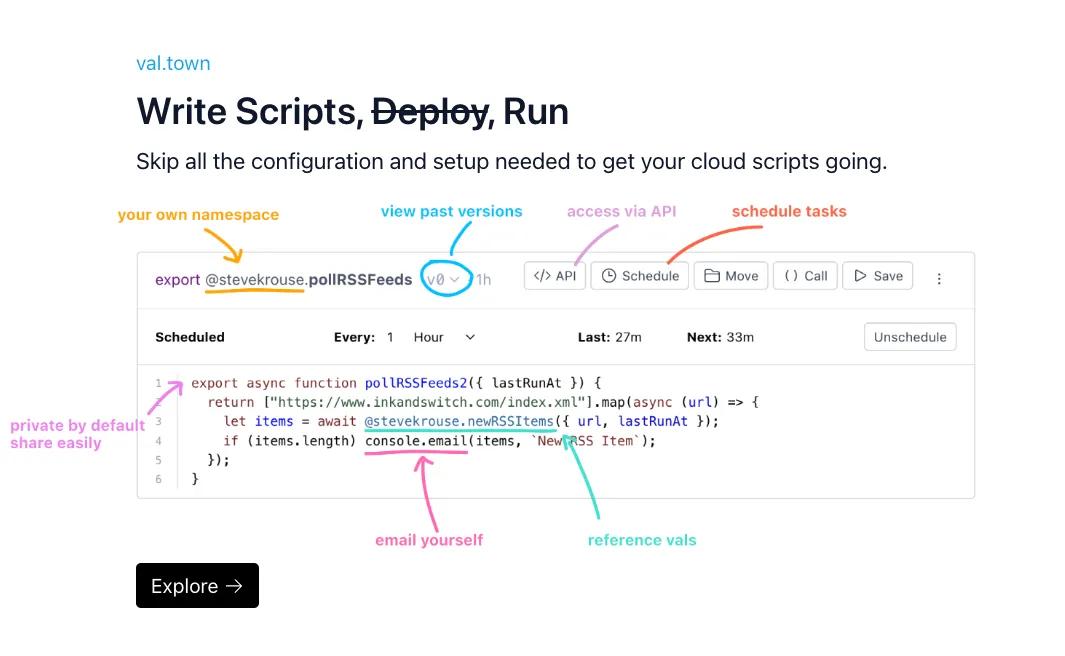Click the 1h timestamp beside the version
Image resolution: width=1065 pixels, height=656 pixels.
pos(483,280)
